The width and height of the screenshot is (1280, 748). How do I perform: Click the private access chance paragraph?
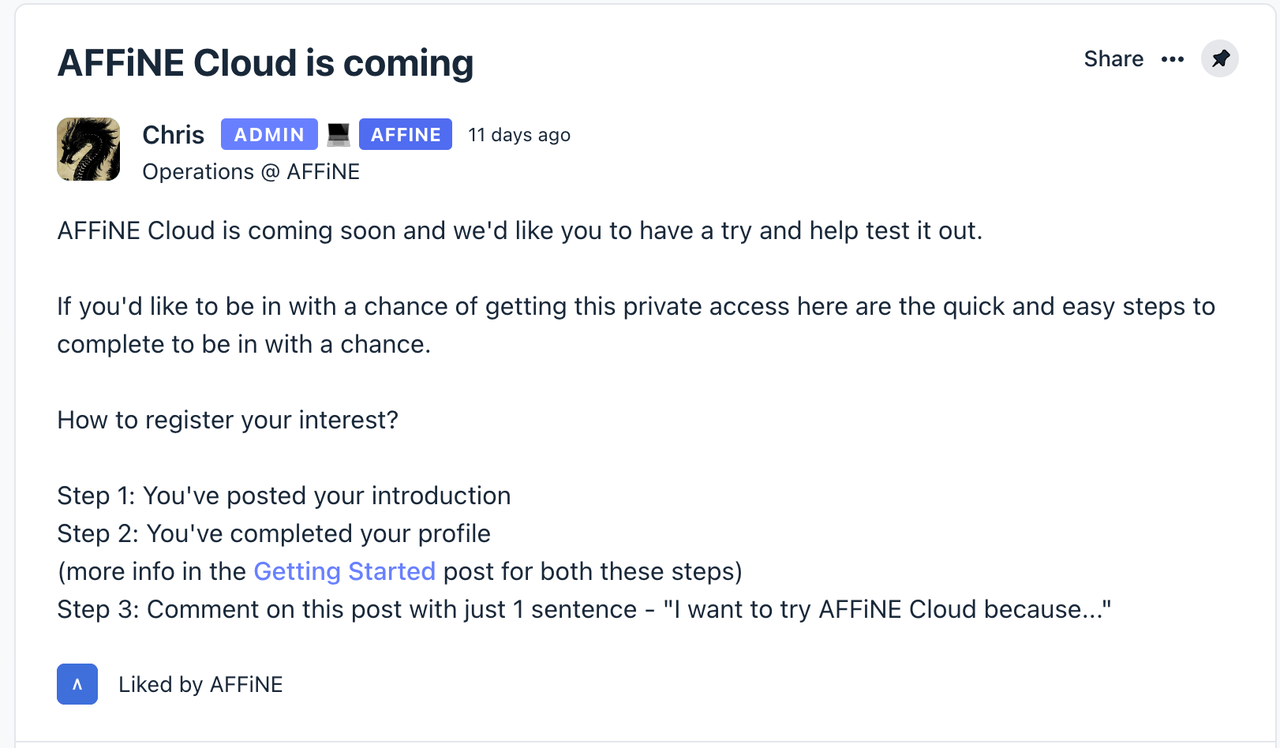click(636, 325)
